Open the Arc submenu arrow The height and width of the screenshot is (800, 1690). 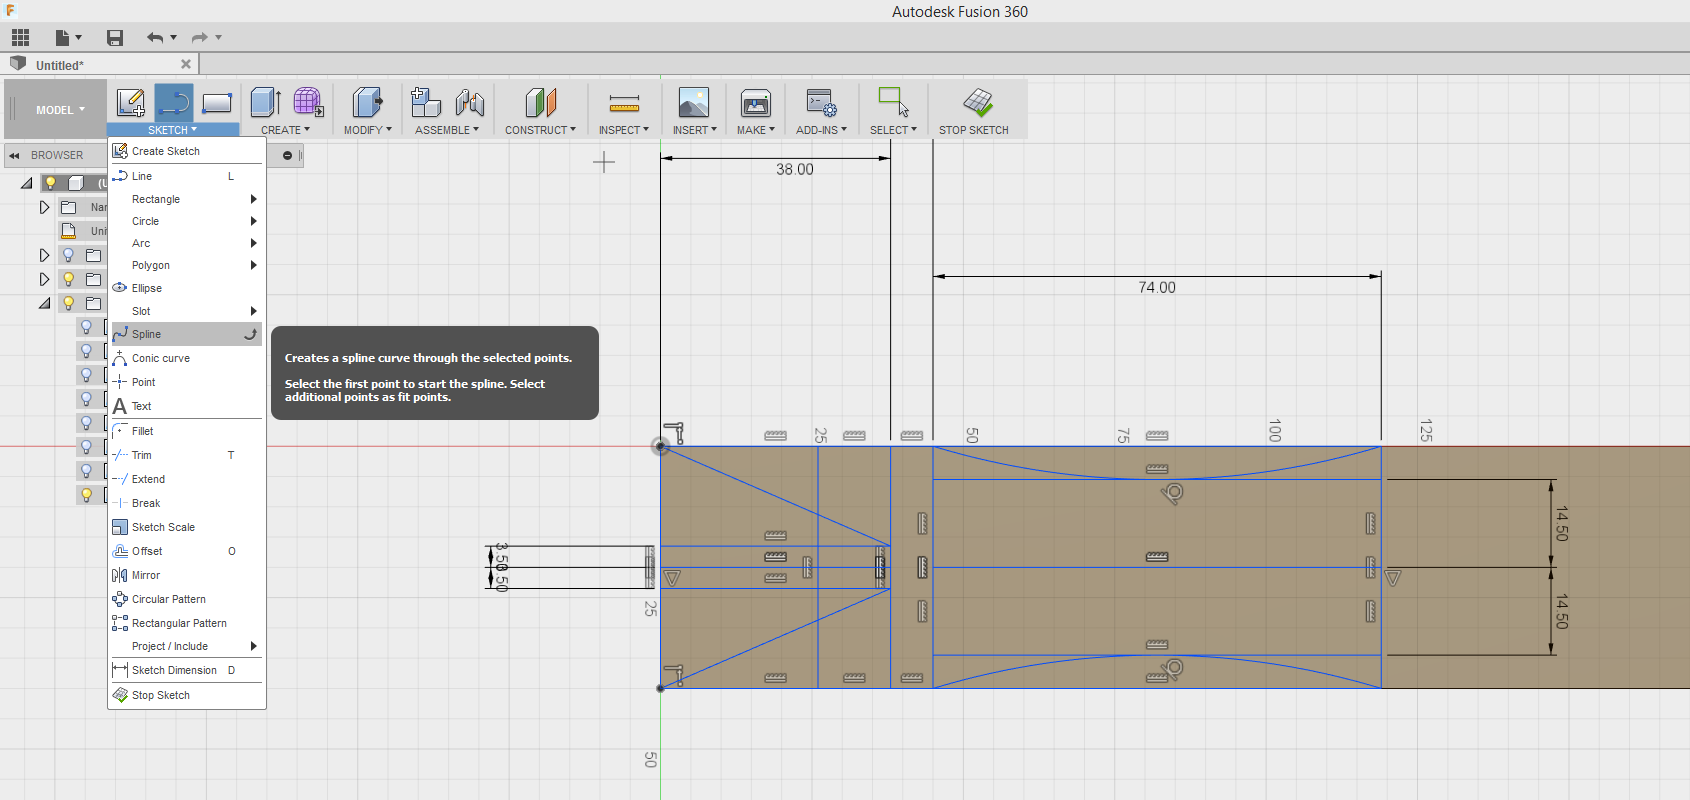(x=254, y=243)
